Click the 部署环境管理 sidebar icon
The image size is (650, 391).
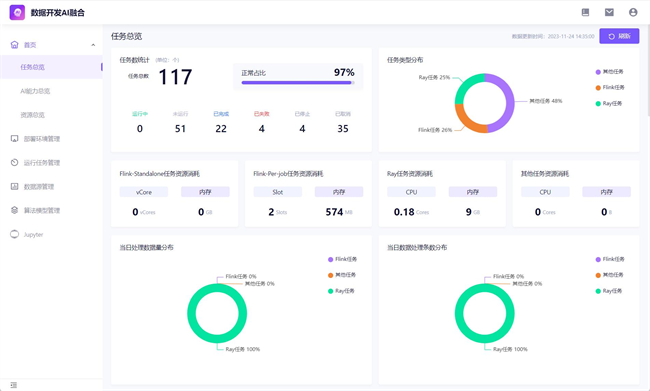pos(15,138)
